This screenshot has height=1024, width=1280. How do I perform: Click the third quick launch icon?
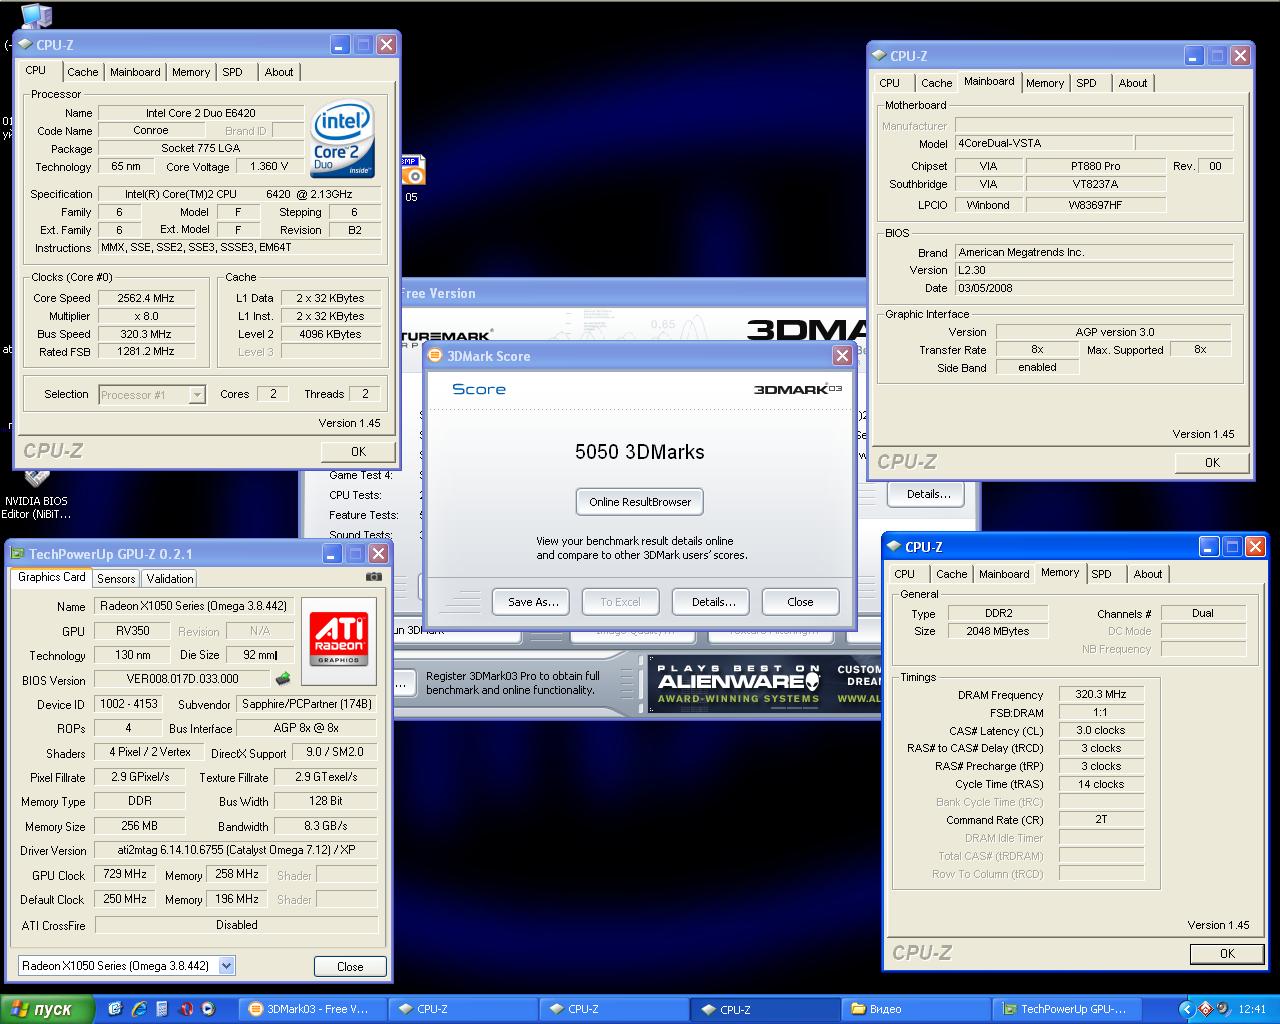[163, 1009]
